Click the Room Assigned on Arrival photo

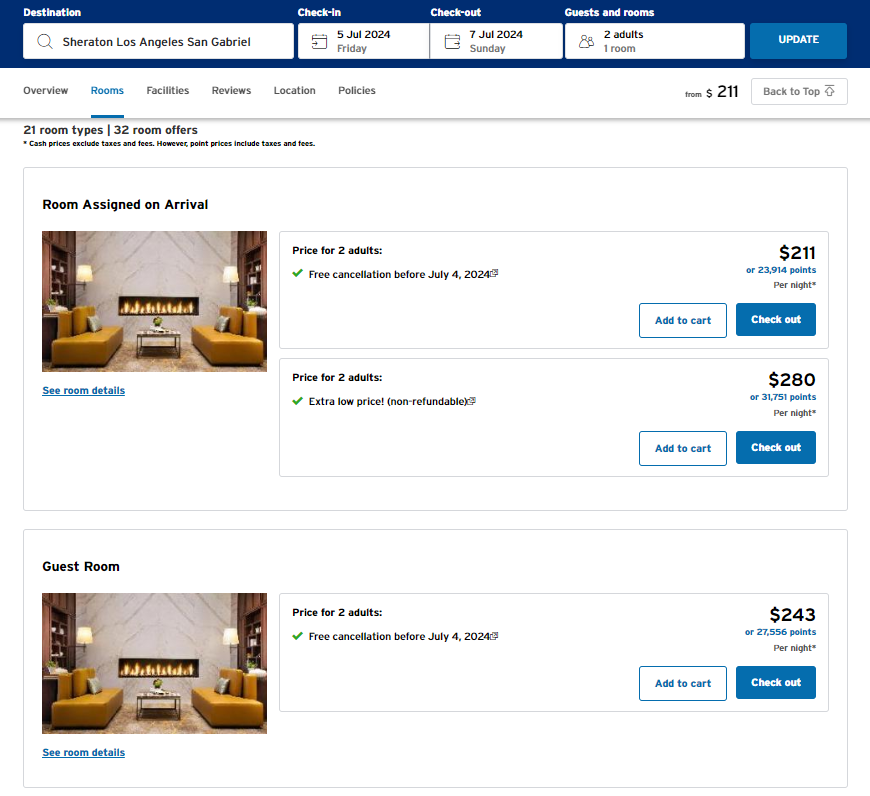[x=154, y=301]
